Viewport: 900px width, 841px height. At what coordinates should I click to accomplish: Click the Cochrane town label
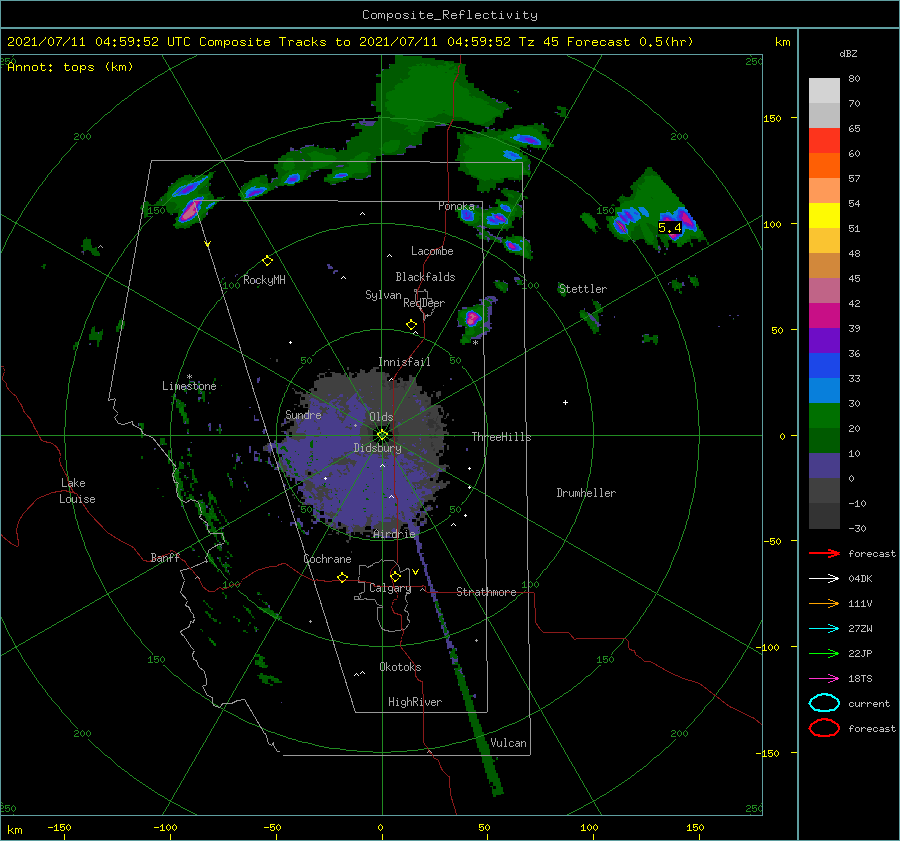point(327,559)
